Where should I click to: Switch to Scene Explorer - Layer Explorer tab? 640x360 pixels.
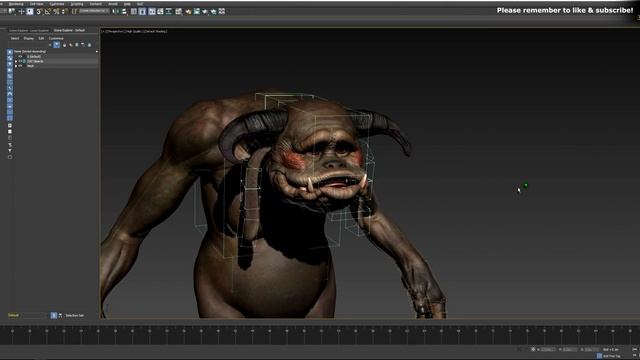29,31
